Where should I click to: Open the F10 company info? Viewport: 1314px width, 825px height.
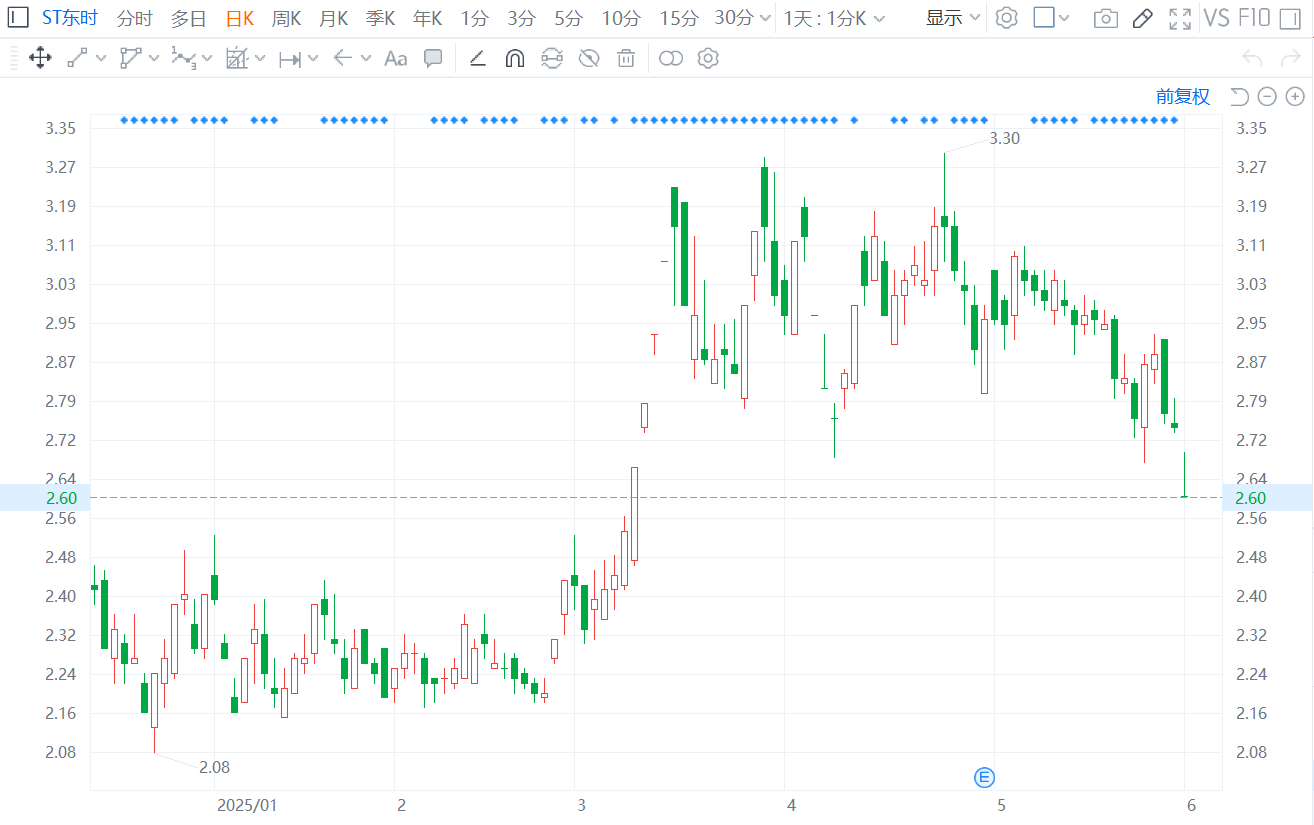coord(1254,18)
